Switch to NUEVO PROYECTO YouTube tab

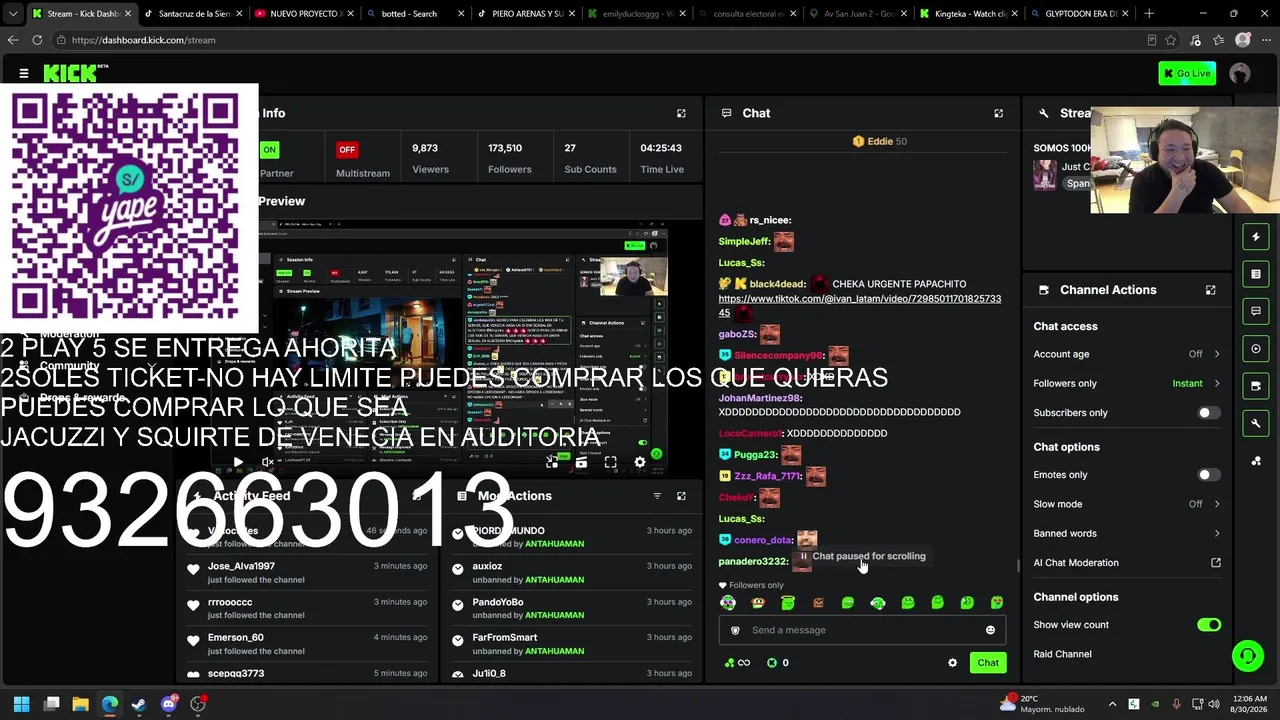click(x=305, y=14)
